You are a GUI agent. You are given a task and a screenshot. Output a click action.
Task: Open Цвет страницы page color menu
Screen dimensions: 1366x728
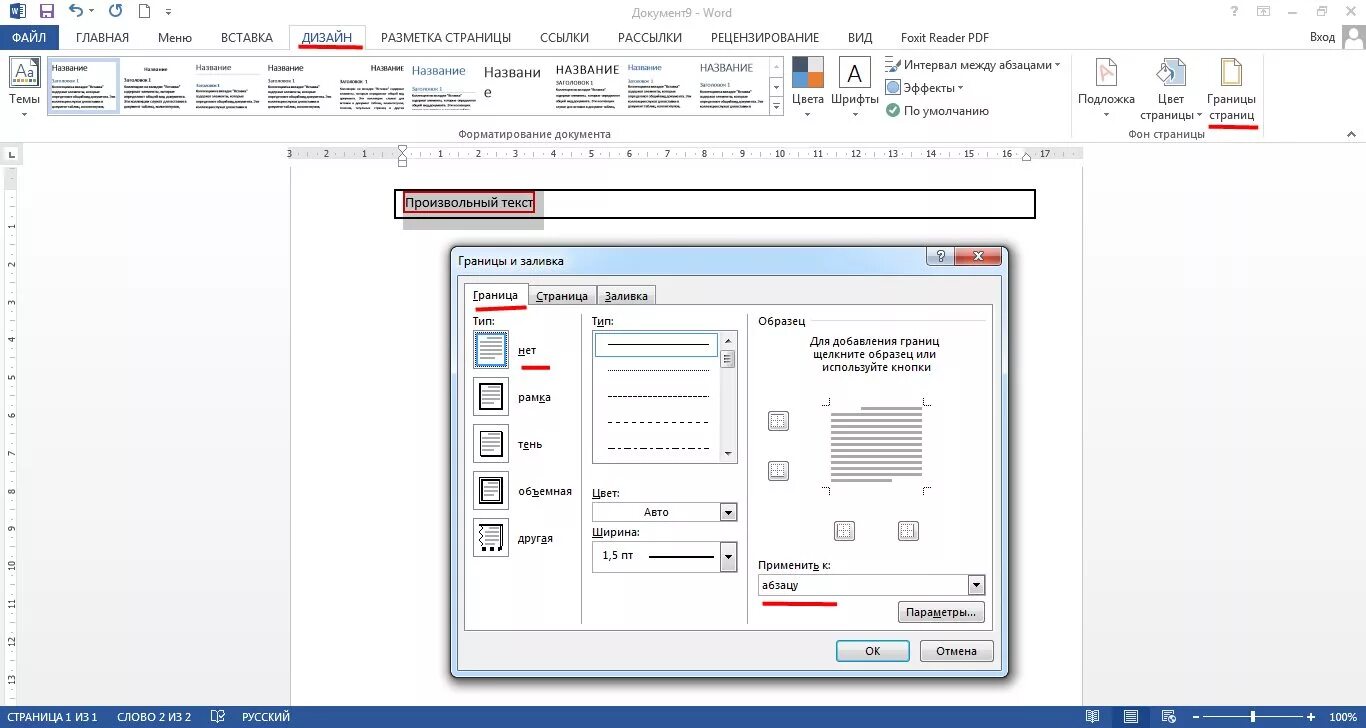[1170, 88]
